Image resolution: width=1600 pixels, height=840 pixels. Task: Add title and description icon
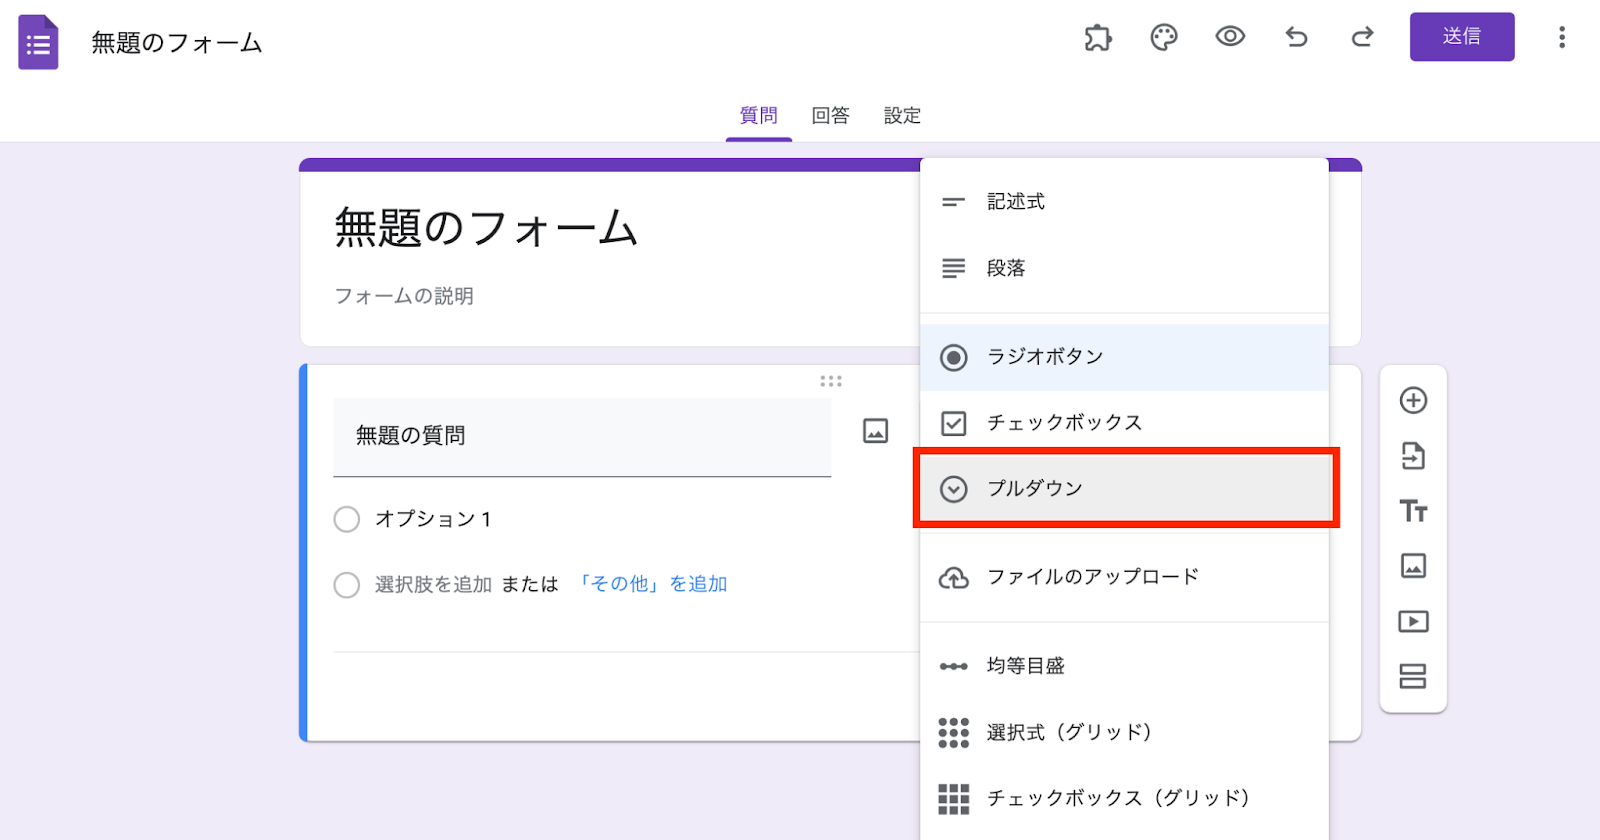point(1413,511)
